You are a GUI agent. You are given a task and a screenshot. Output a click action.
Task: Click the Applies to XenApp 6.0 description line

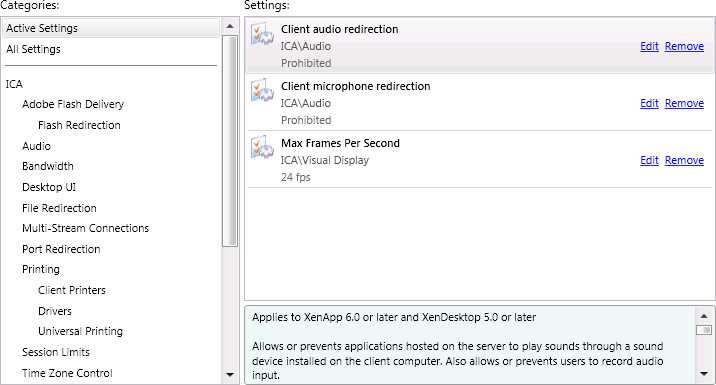(394, 317)
